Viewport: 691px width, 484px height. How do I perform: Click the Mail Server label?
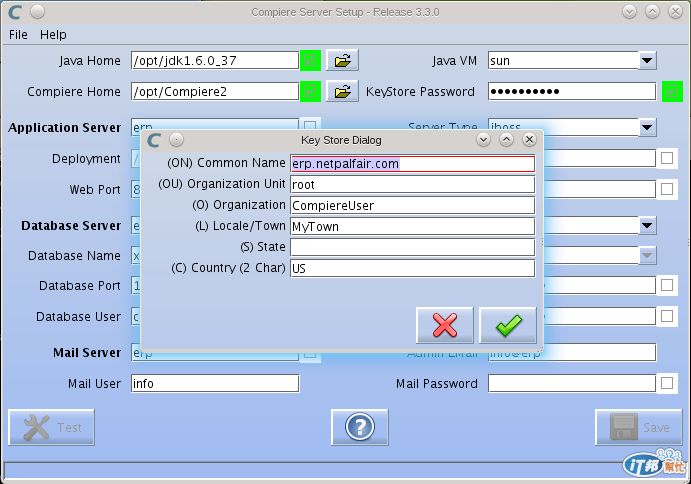87,353
